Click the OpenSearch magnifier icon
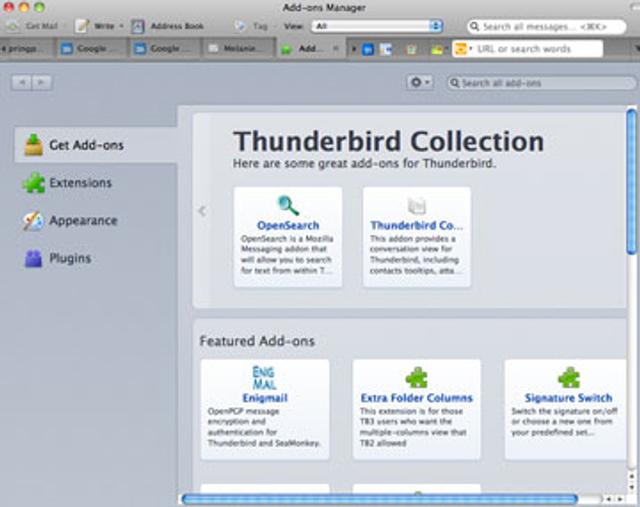This screenshot has height=507, width=640. (288, 205)
